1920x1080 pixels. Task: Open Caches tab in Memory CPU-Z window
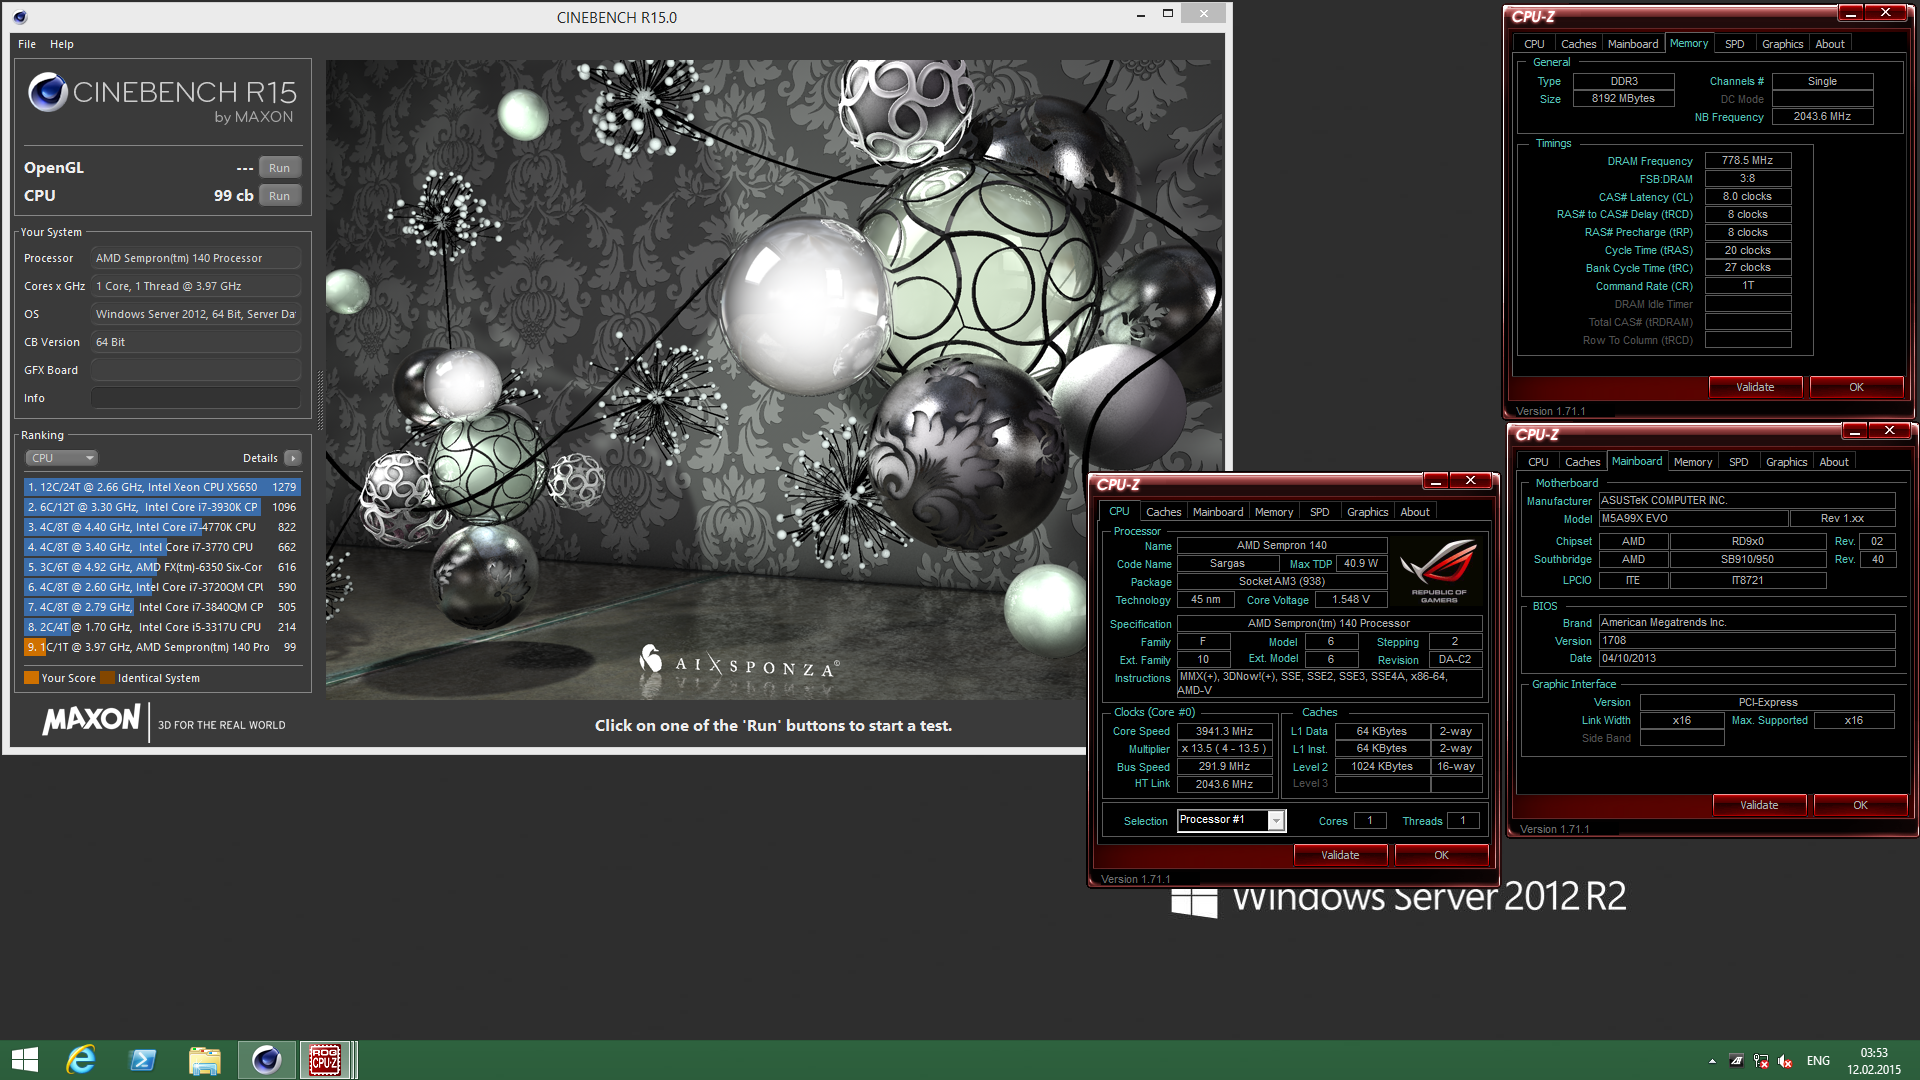point(1578,44)
